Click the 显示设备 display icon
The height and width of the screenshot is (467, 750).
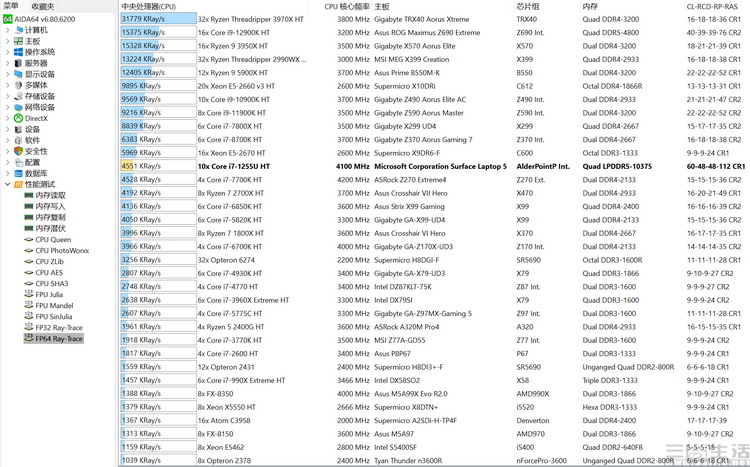coord(19,74)
